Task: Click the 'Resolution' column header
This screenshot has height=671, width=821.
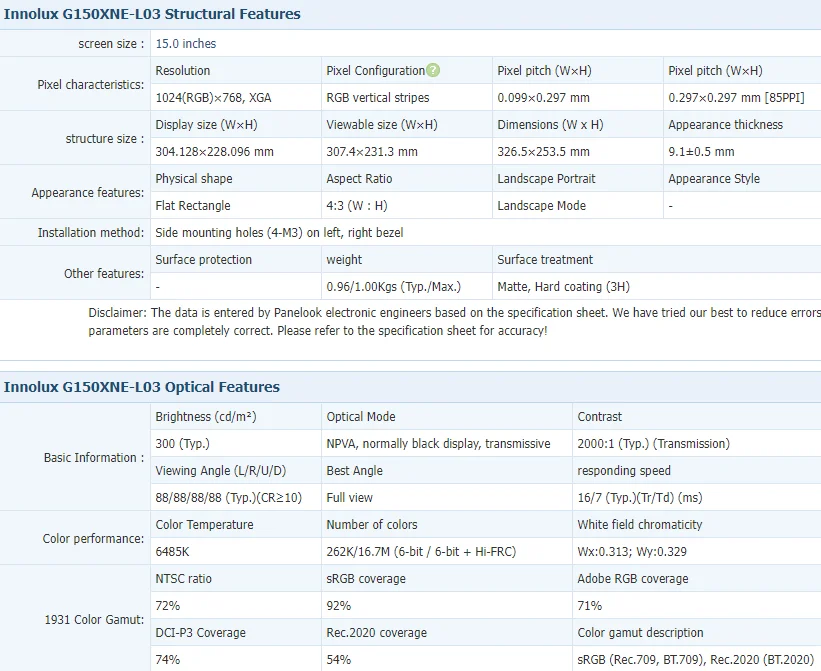Action: (x=183, y=71)
